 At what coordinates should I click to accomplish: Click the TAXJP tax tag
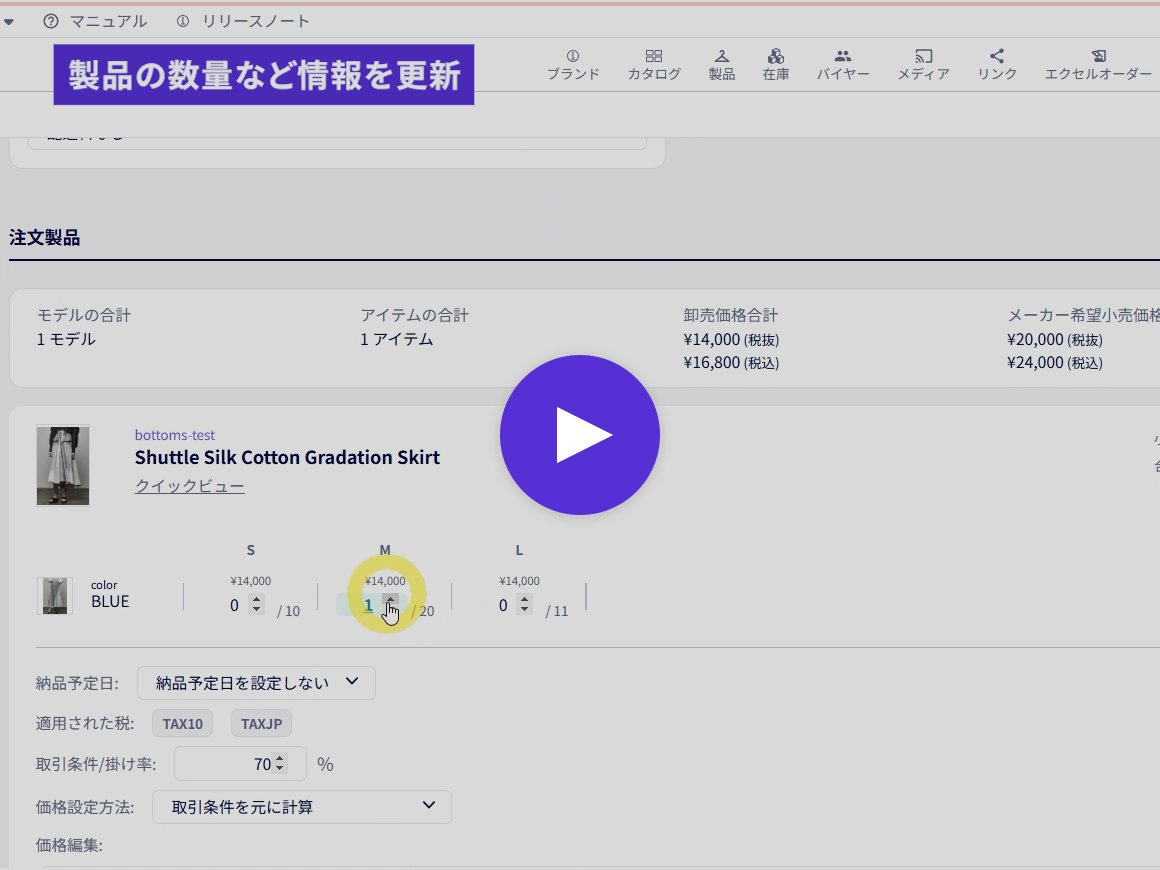coord(261,724)
